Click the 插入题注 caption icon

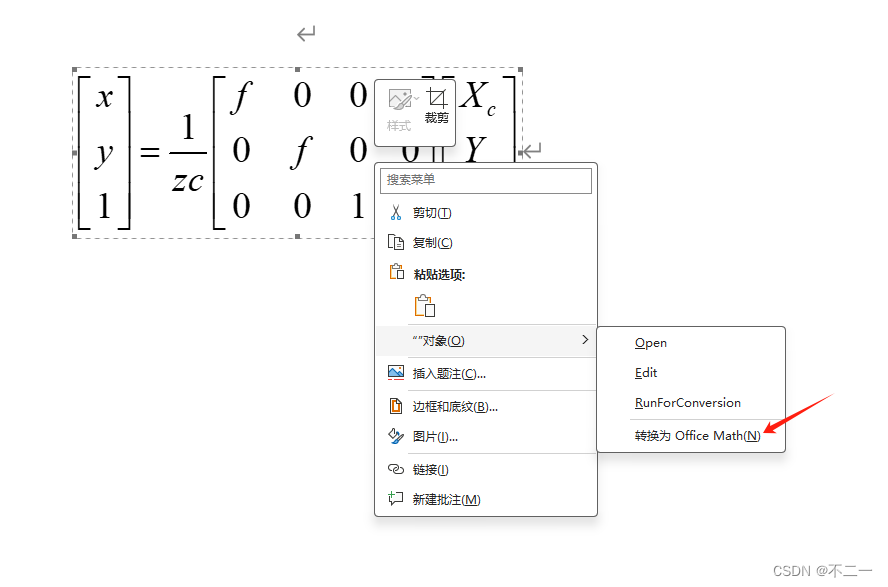(394, 371)
